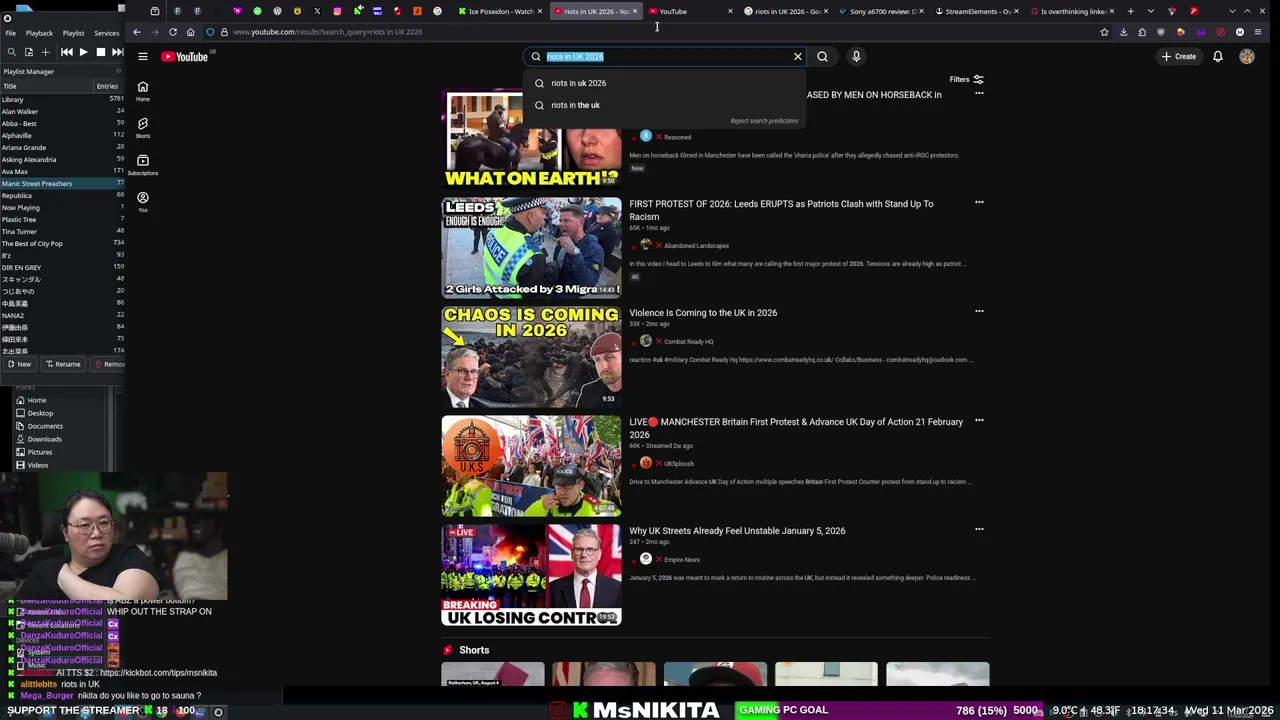
Task: Open the Instagram pinned tab
Action: click(x=337, y=11)
